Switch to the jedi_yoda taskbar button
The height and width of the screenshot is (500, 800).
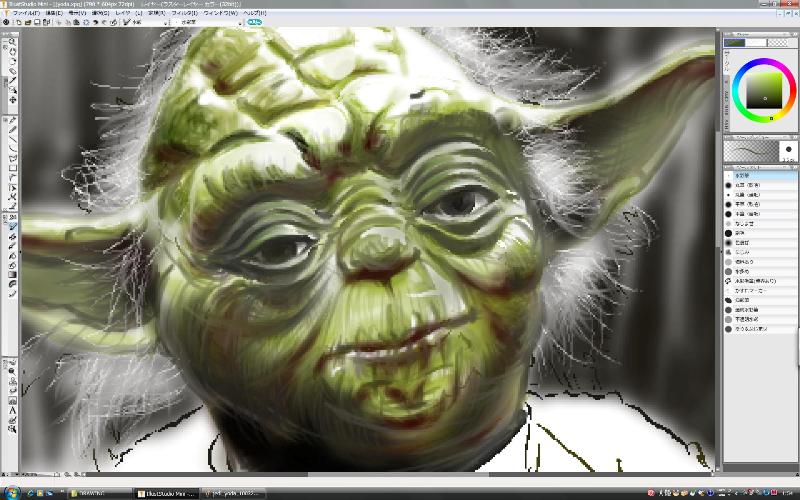click(x=233, y=493)
